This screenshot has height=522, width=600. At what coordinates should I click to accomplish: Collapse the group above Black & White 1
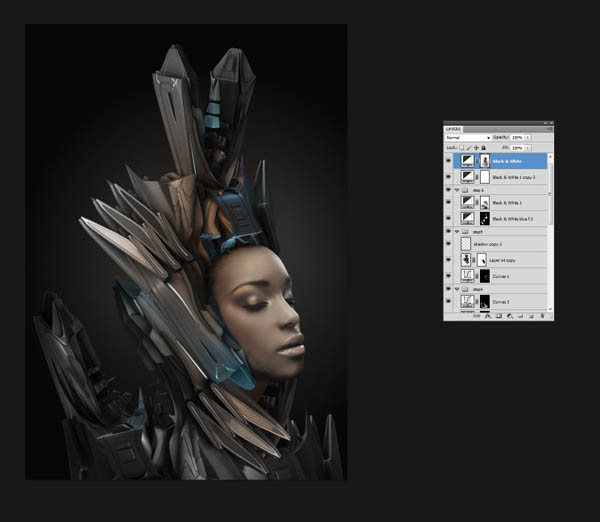[x=457, y=190]
